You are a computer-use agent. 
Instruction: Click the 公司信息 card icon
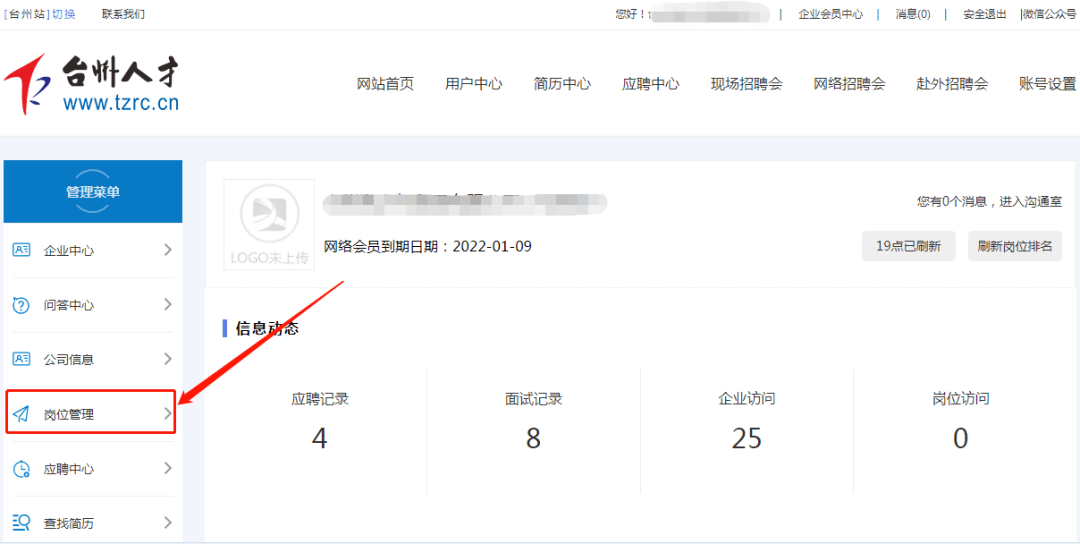(x=22, y=359)
